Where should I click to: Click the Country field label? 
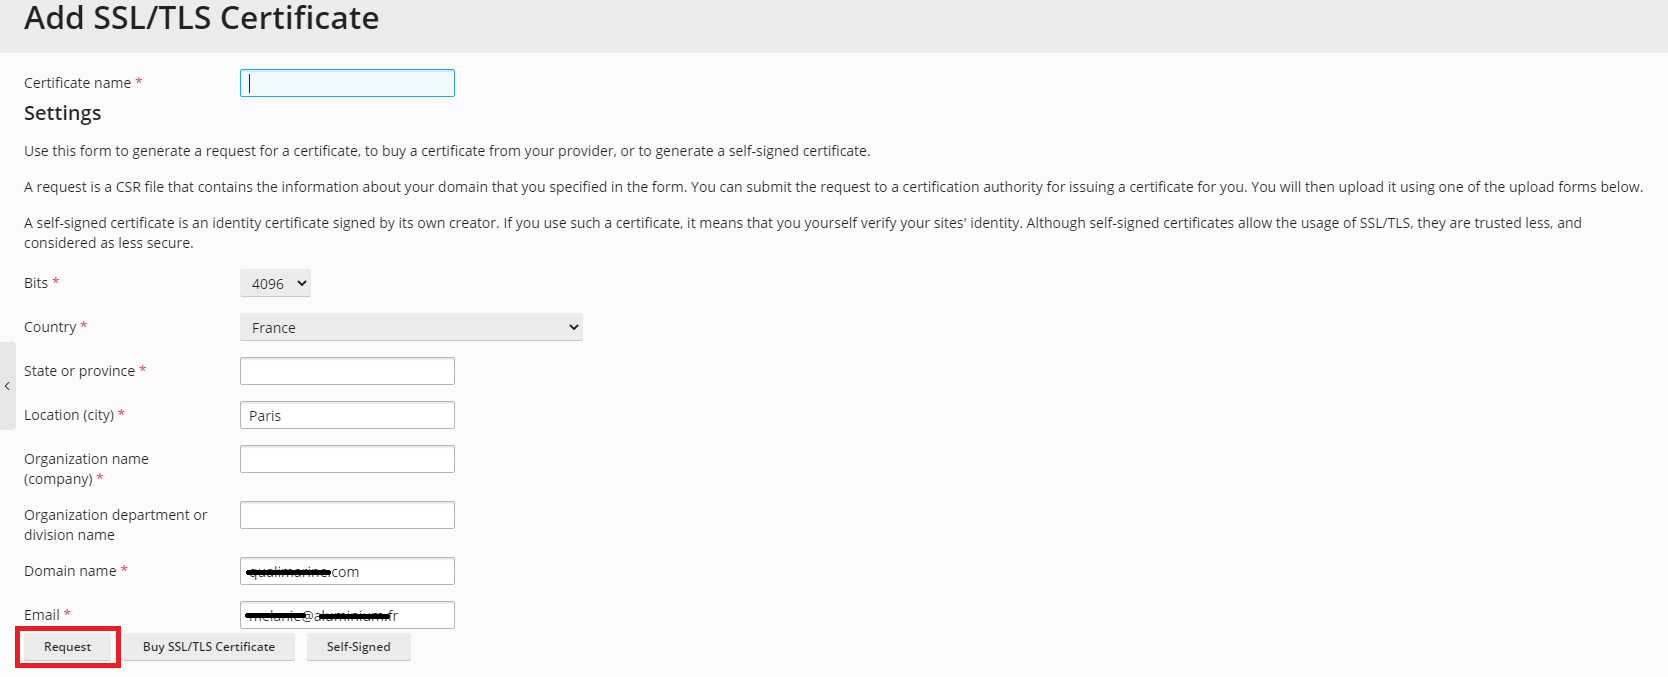(x=50, y=327)
